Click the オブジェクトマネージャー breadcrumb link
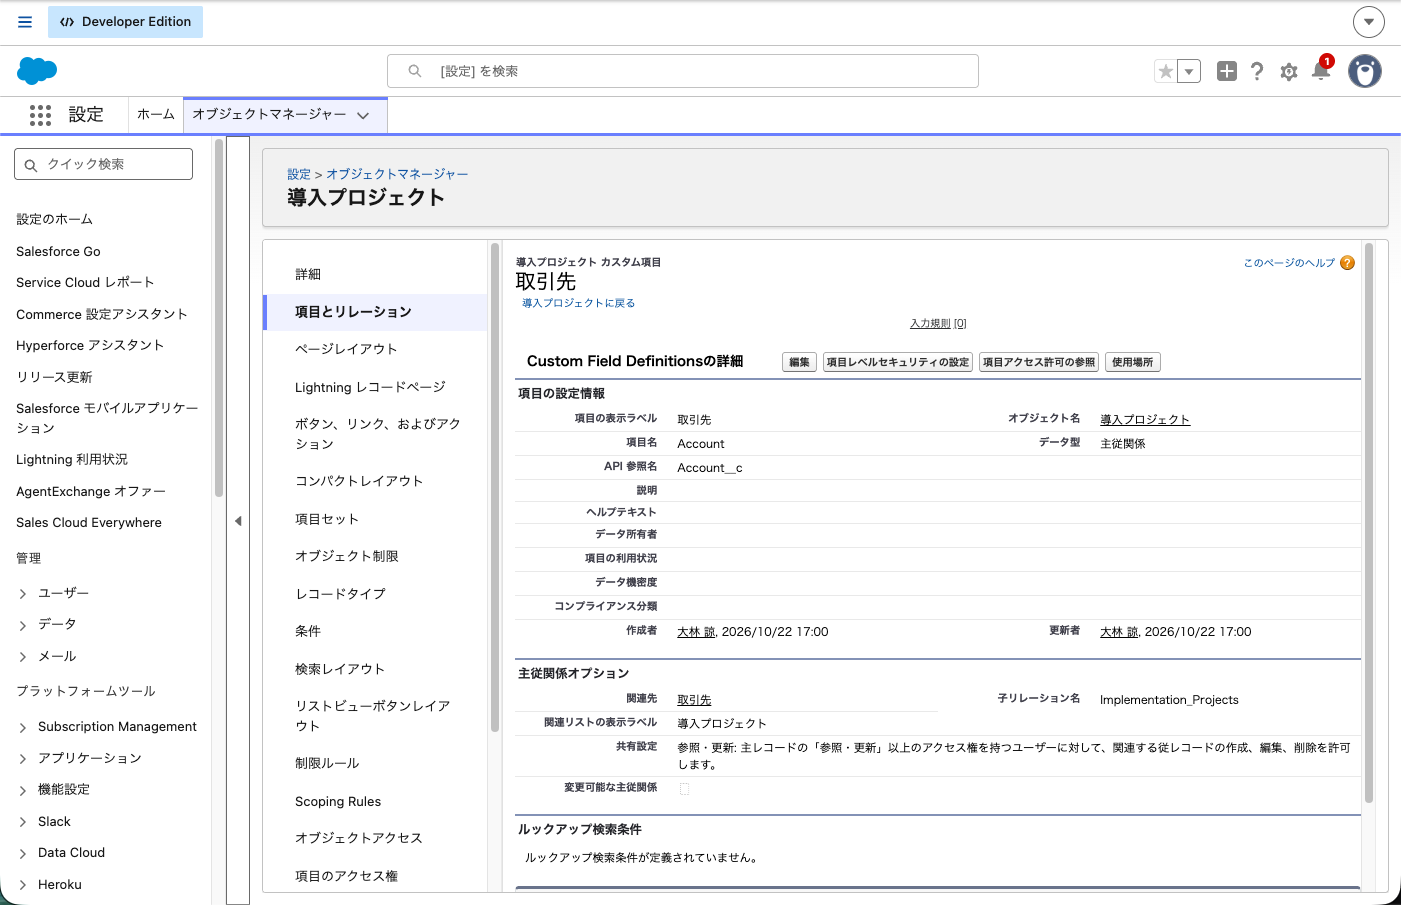The image size is (1401, 905). (x=397, y=174)
